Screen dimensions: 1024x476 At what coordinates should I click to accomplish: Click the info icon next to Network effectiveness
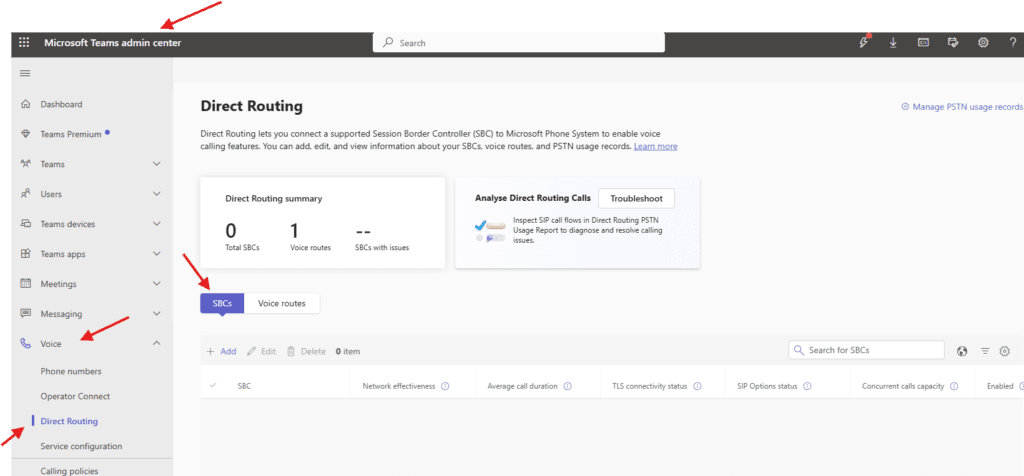coord(445,386)
